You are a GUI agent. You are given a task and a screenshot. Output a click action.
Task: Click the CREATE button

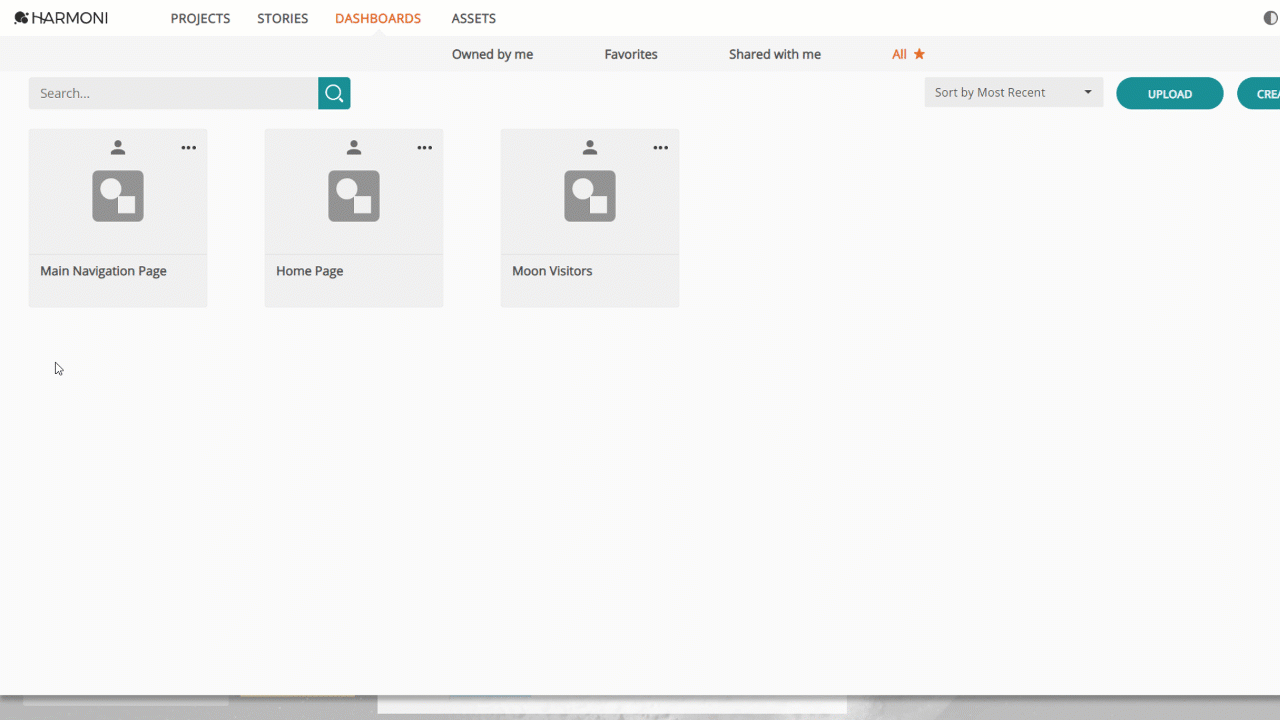tap(1266, 93)
